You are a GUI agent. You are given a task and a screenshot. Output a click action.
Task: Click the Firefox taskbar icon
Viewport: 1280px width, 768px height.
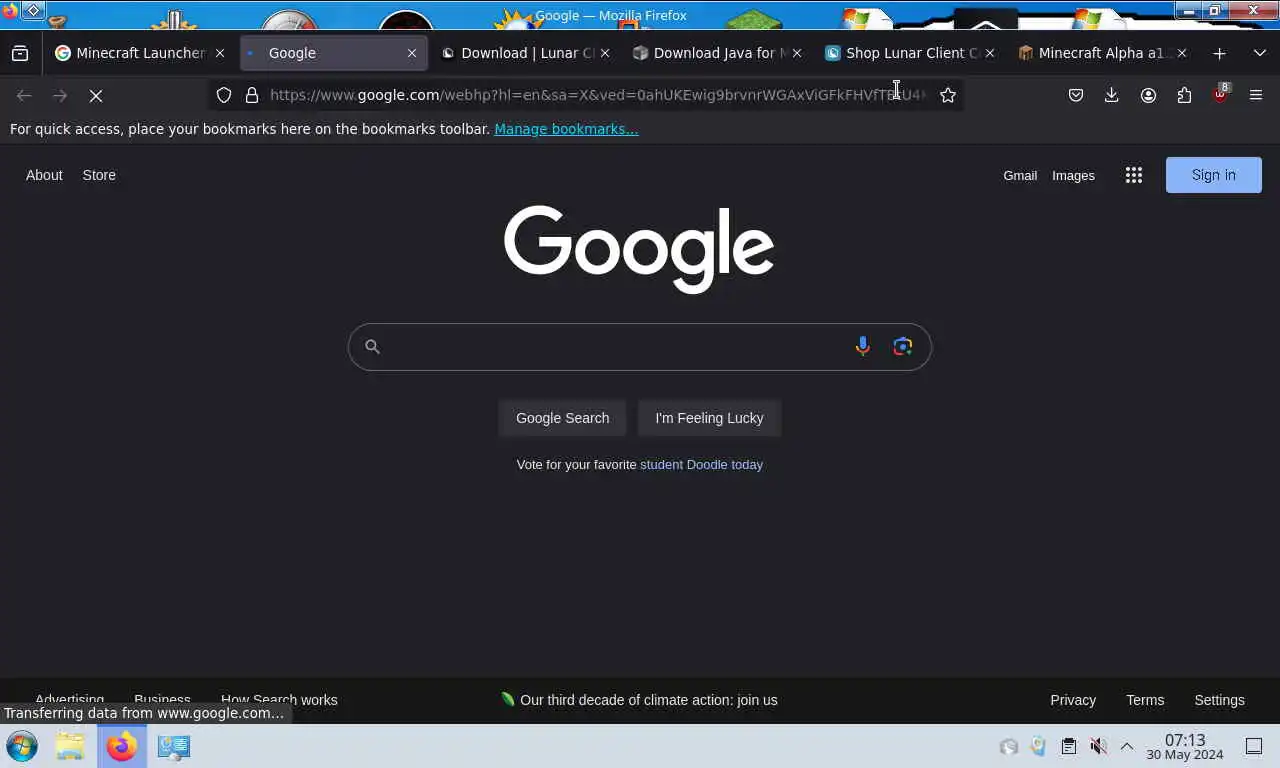coord(122,746)
